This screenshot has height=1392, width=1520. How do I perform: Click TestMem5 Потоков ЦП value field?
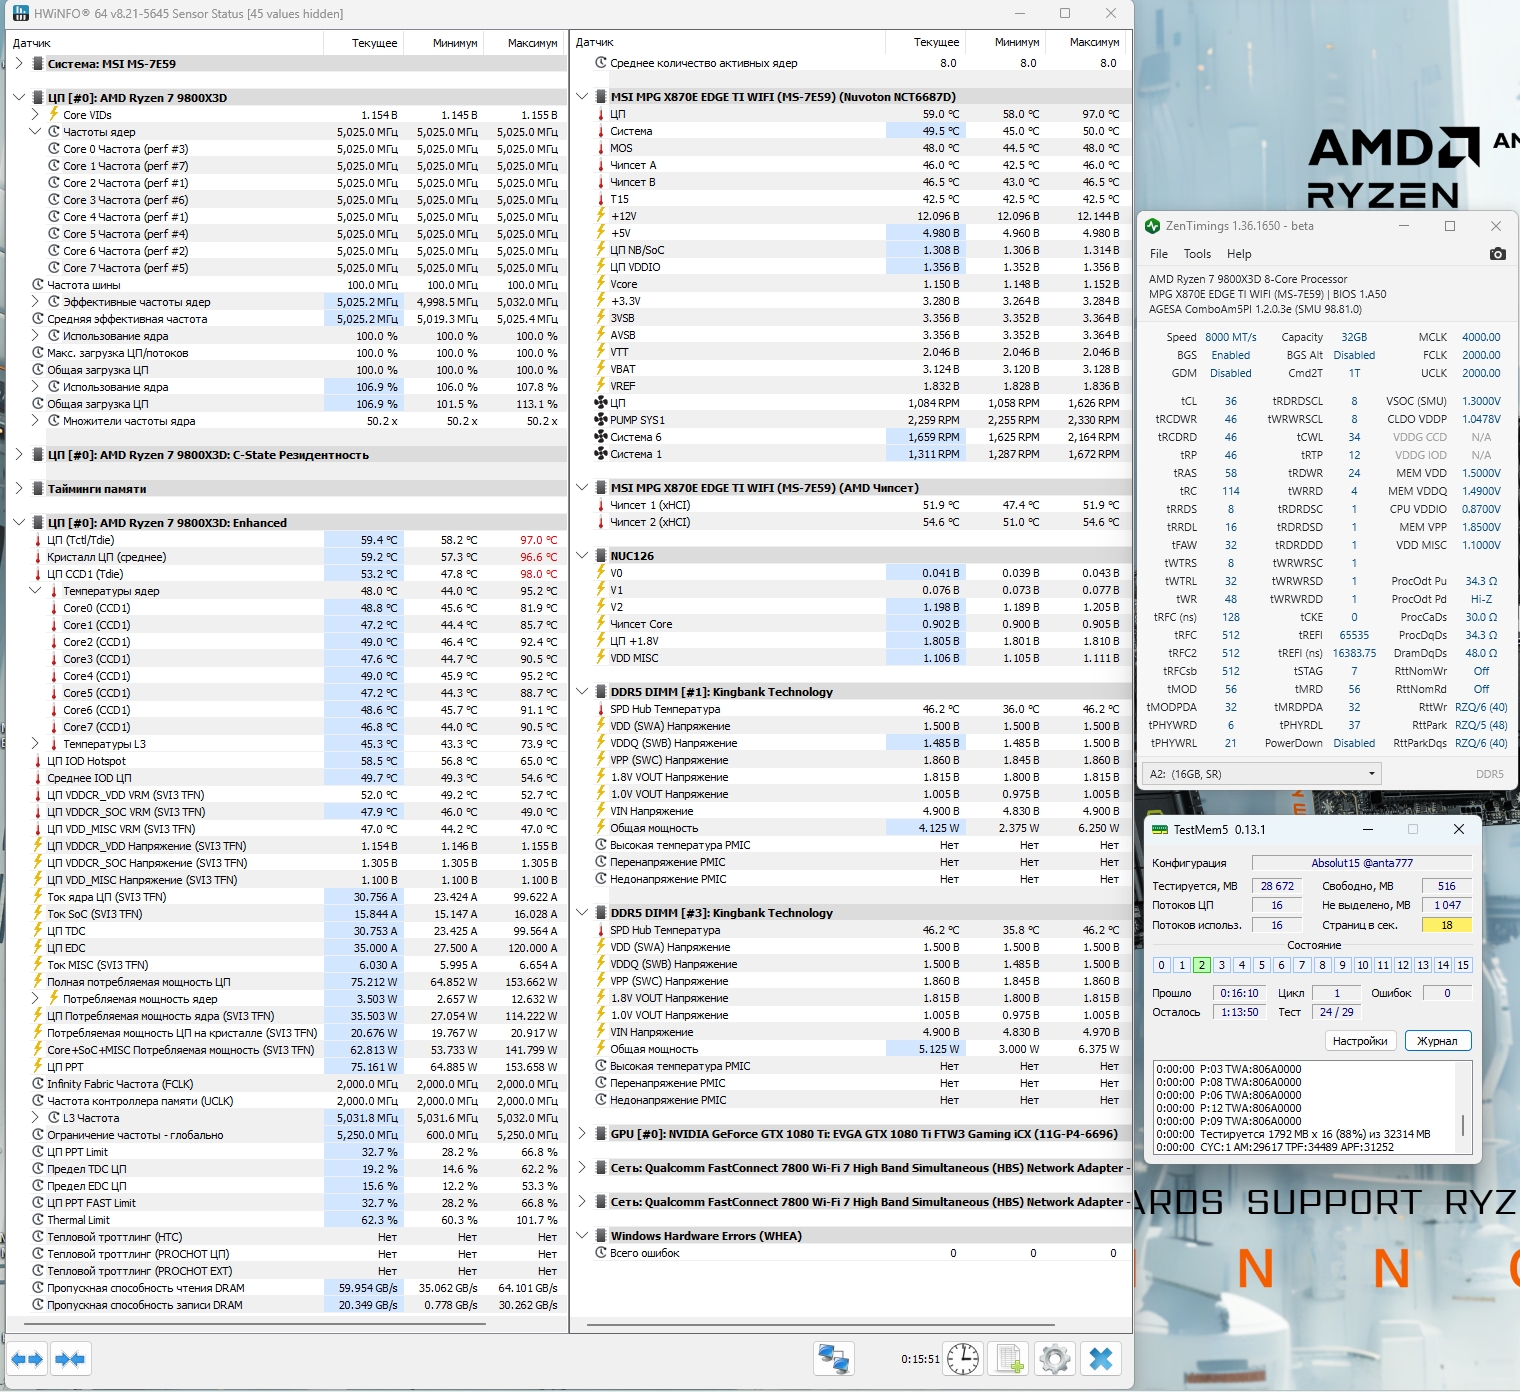(x=1277, y=905)
